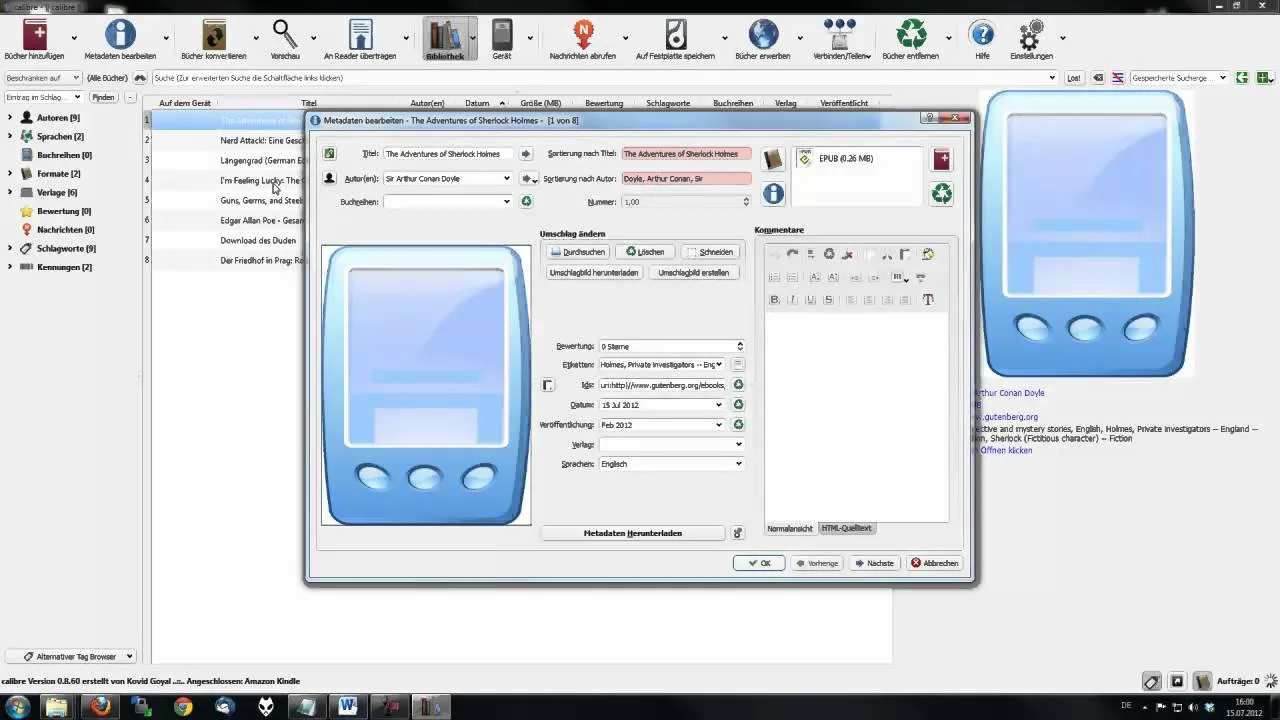Remove selected format using recycle icon
Viewport: 1280px width, 720px height.
(x=942, y=193)
